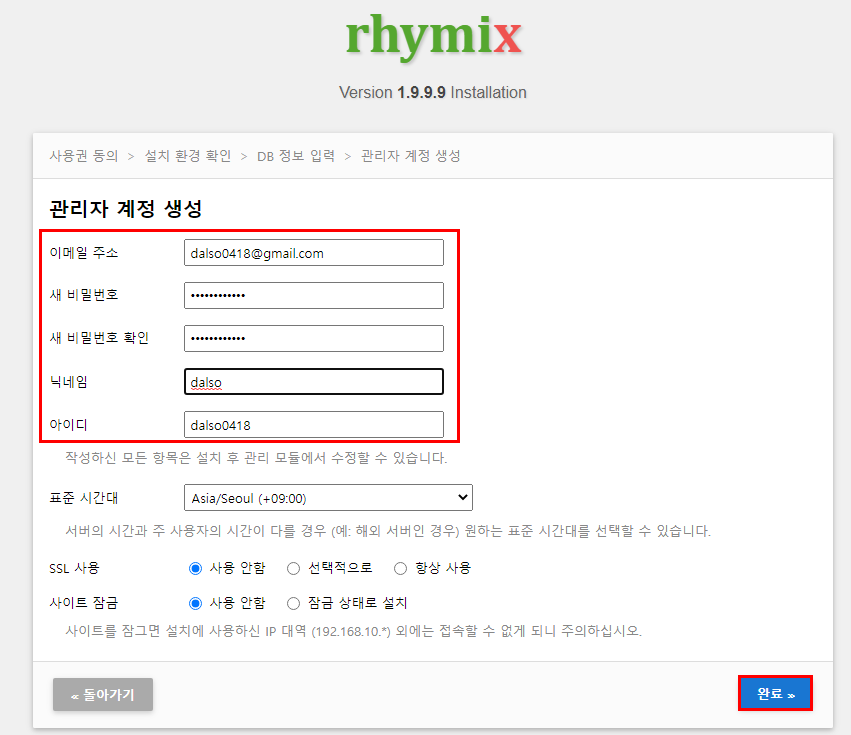The width and height of the screenshot is (851, 735).
Task: Click the 새 비밀번호 확인 label
Action: click(99, 338)
